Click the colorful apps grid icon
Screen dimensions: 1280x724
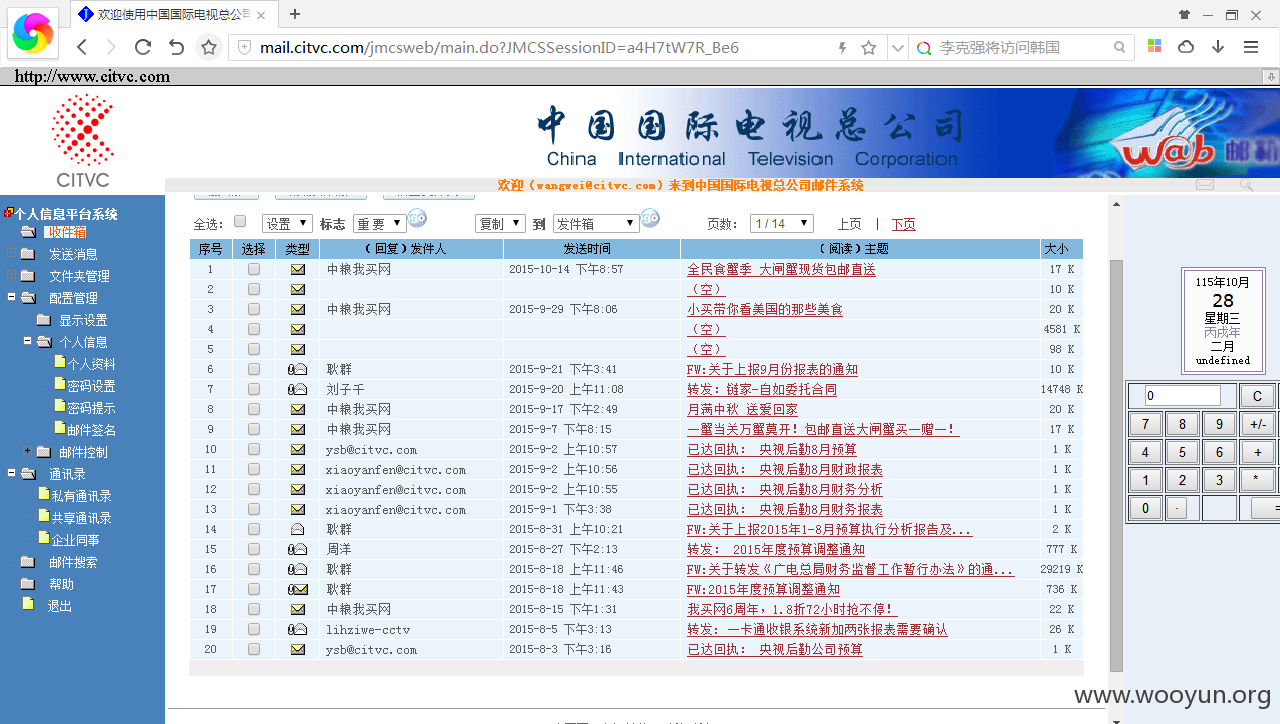[x=1154, y=47]
